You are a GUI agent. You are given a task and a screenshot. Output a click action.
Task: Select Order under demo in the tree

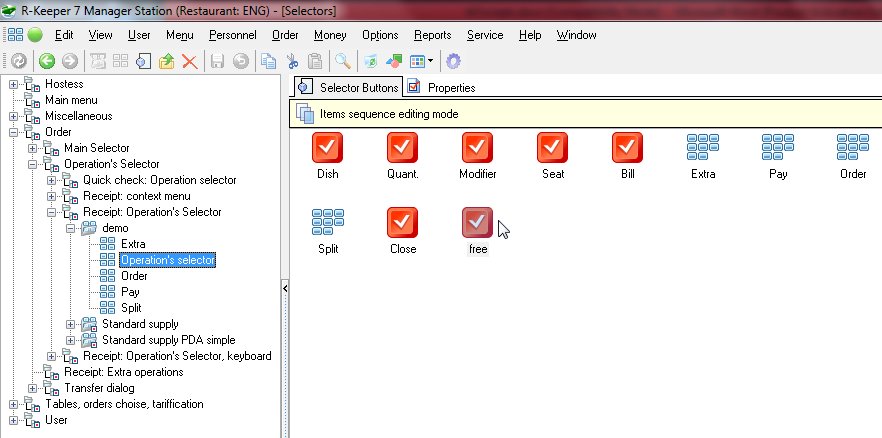pos(134,276)
